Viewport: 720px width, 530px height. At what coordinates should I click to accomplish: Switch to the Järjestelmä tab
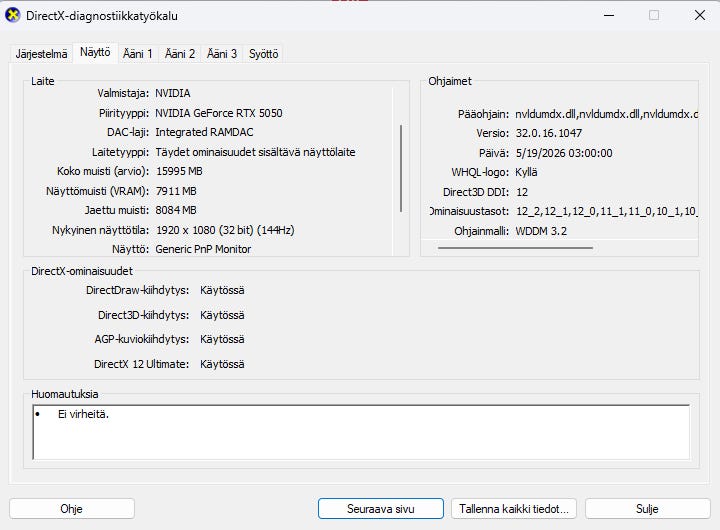(41, 54)
